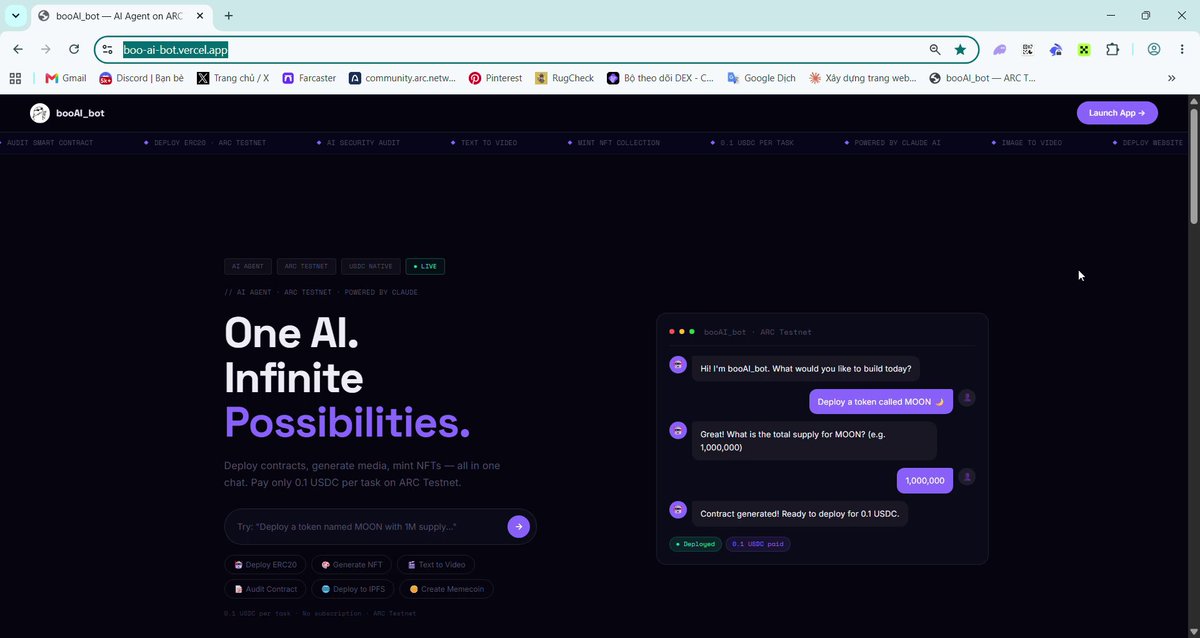Click the green LIVE status badge

point(425,266)
